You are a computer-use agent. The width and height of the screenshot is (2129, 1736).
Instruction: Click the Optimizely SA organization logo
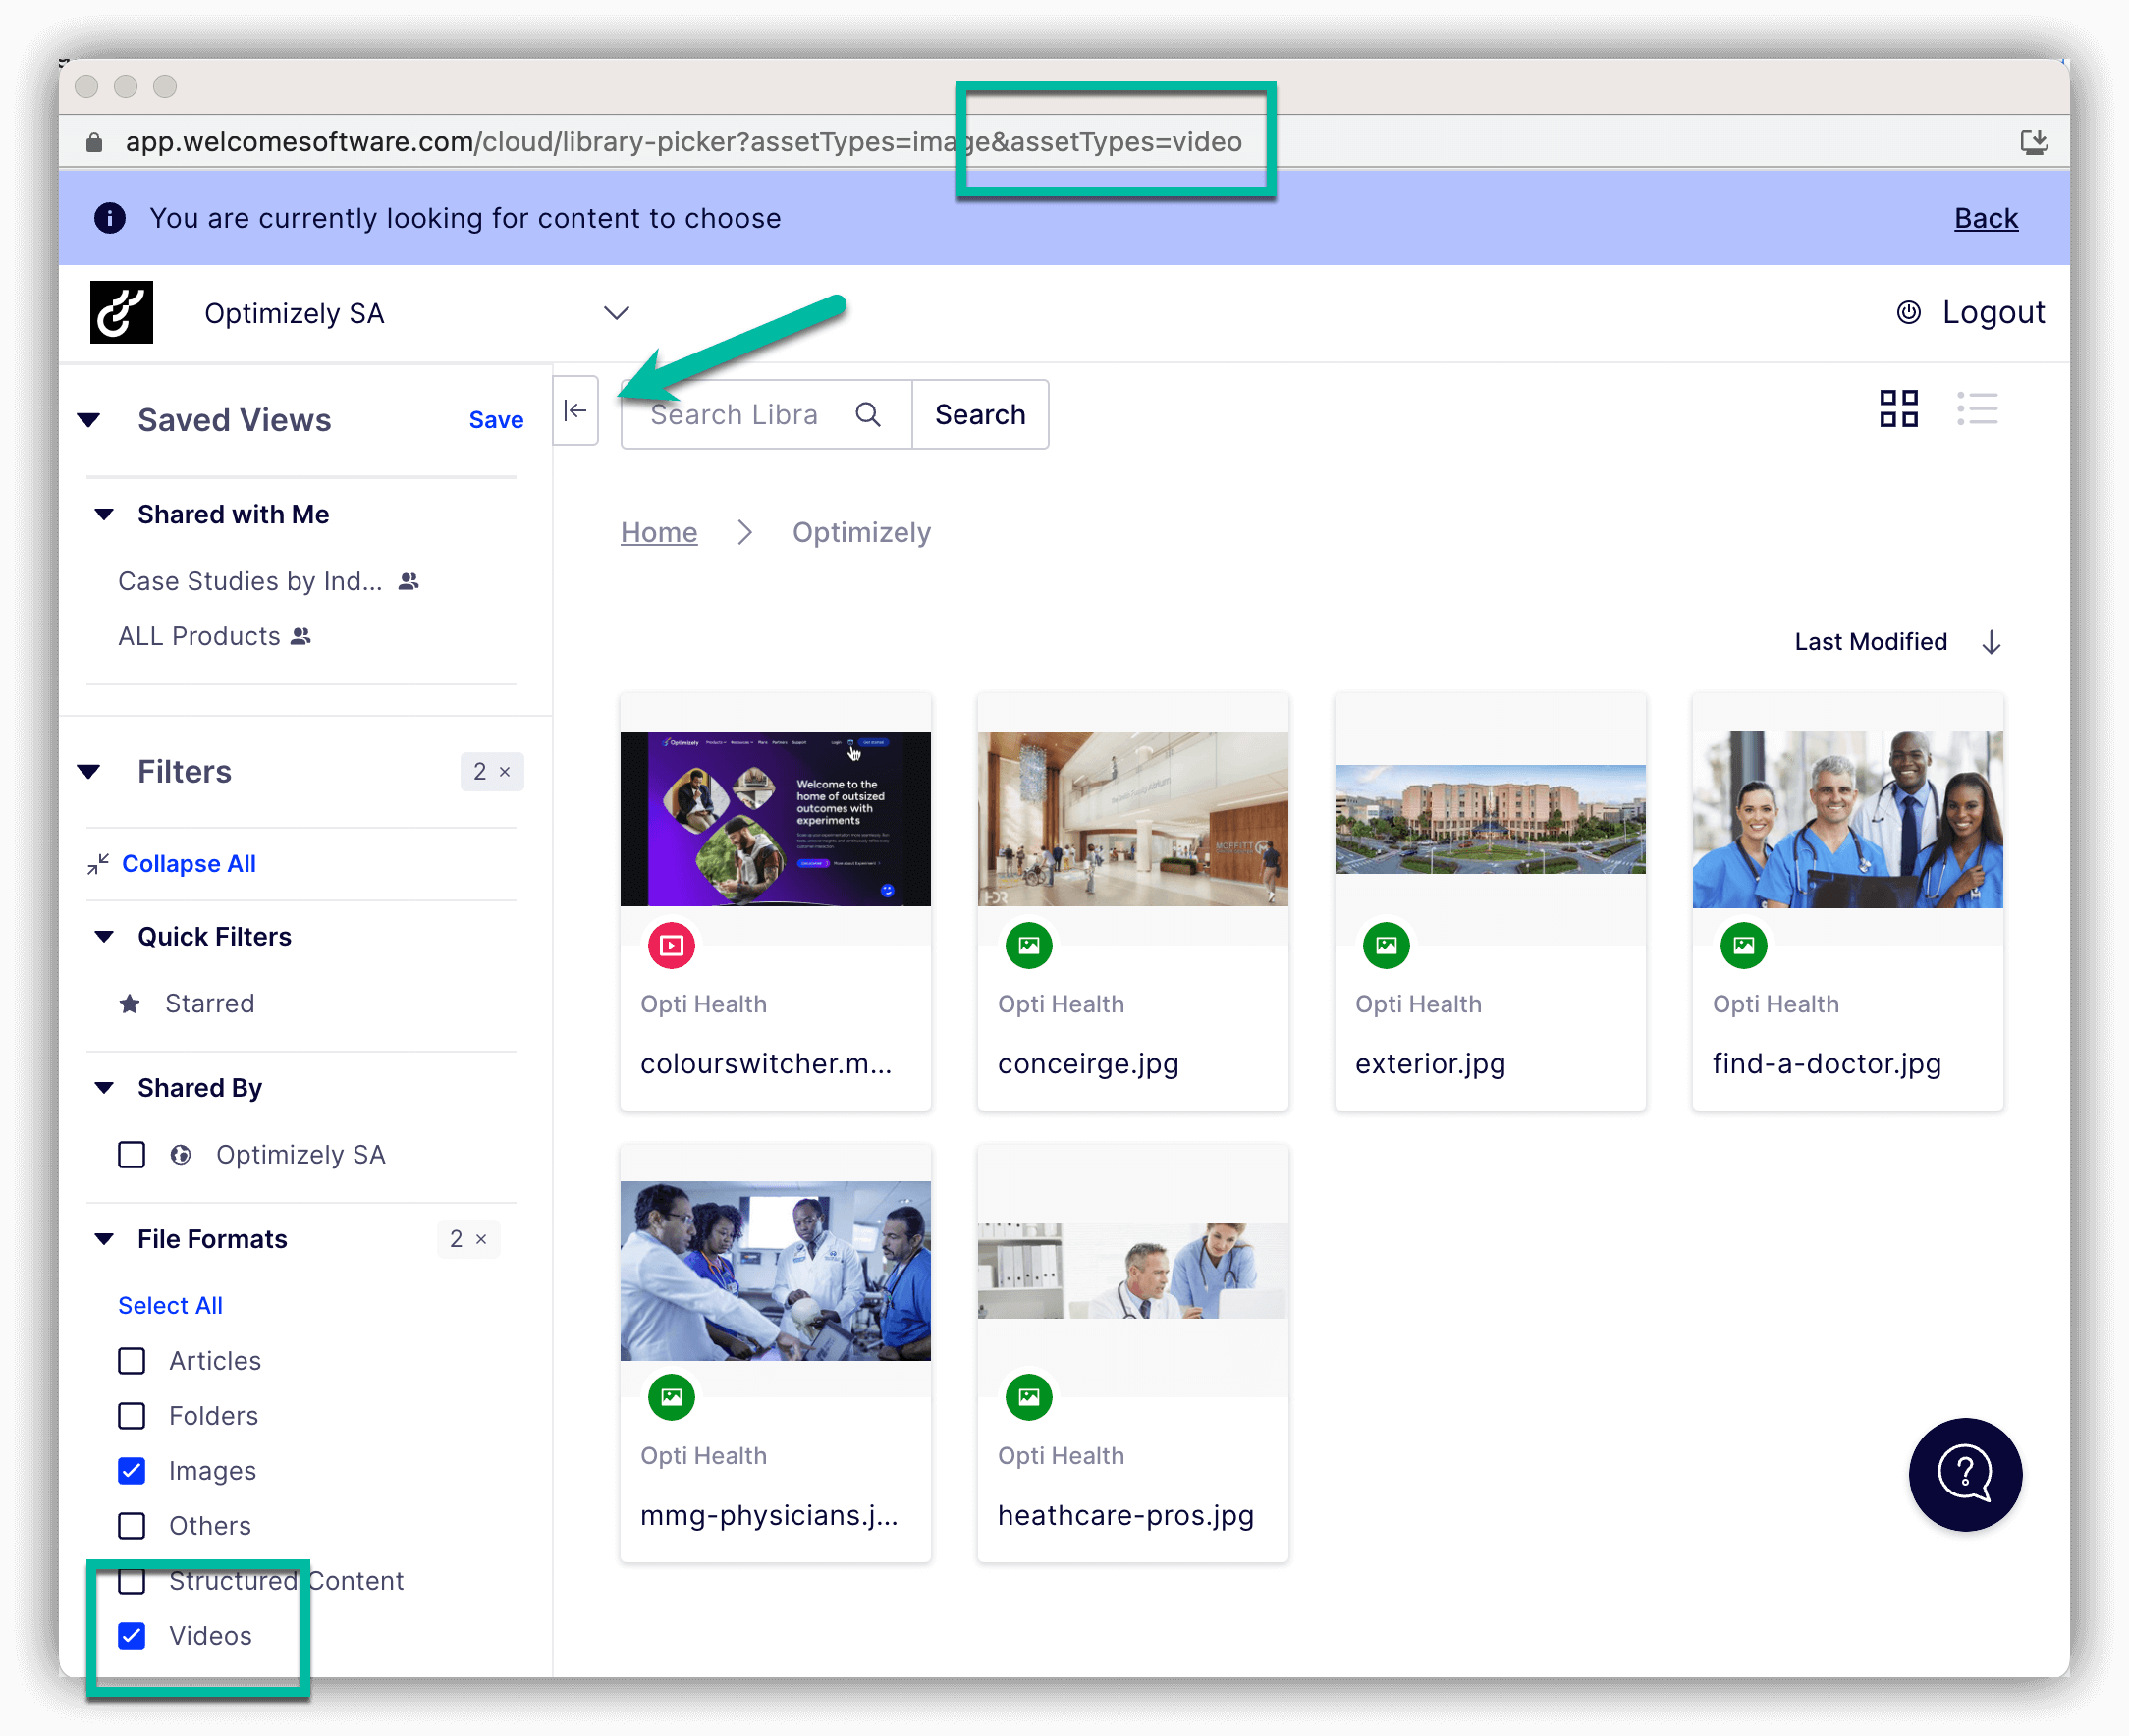pyautogui.click(x=121, y=312)
